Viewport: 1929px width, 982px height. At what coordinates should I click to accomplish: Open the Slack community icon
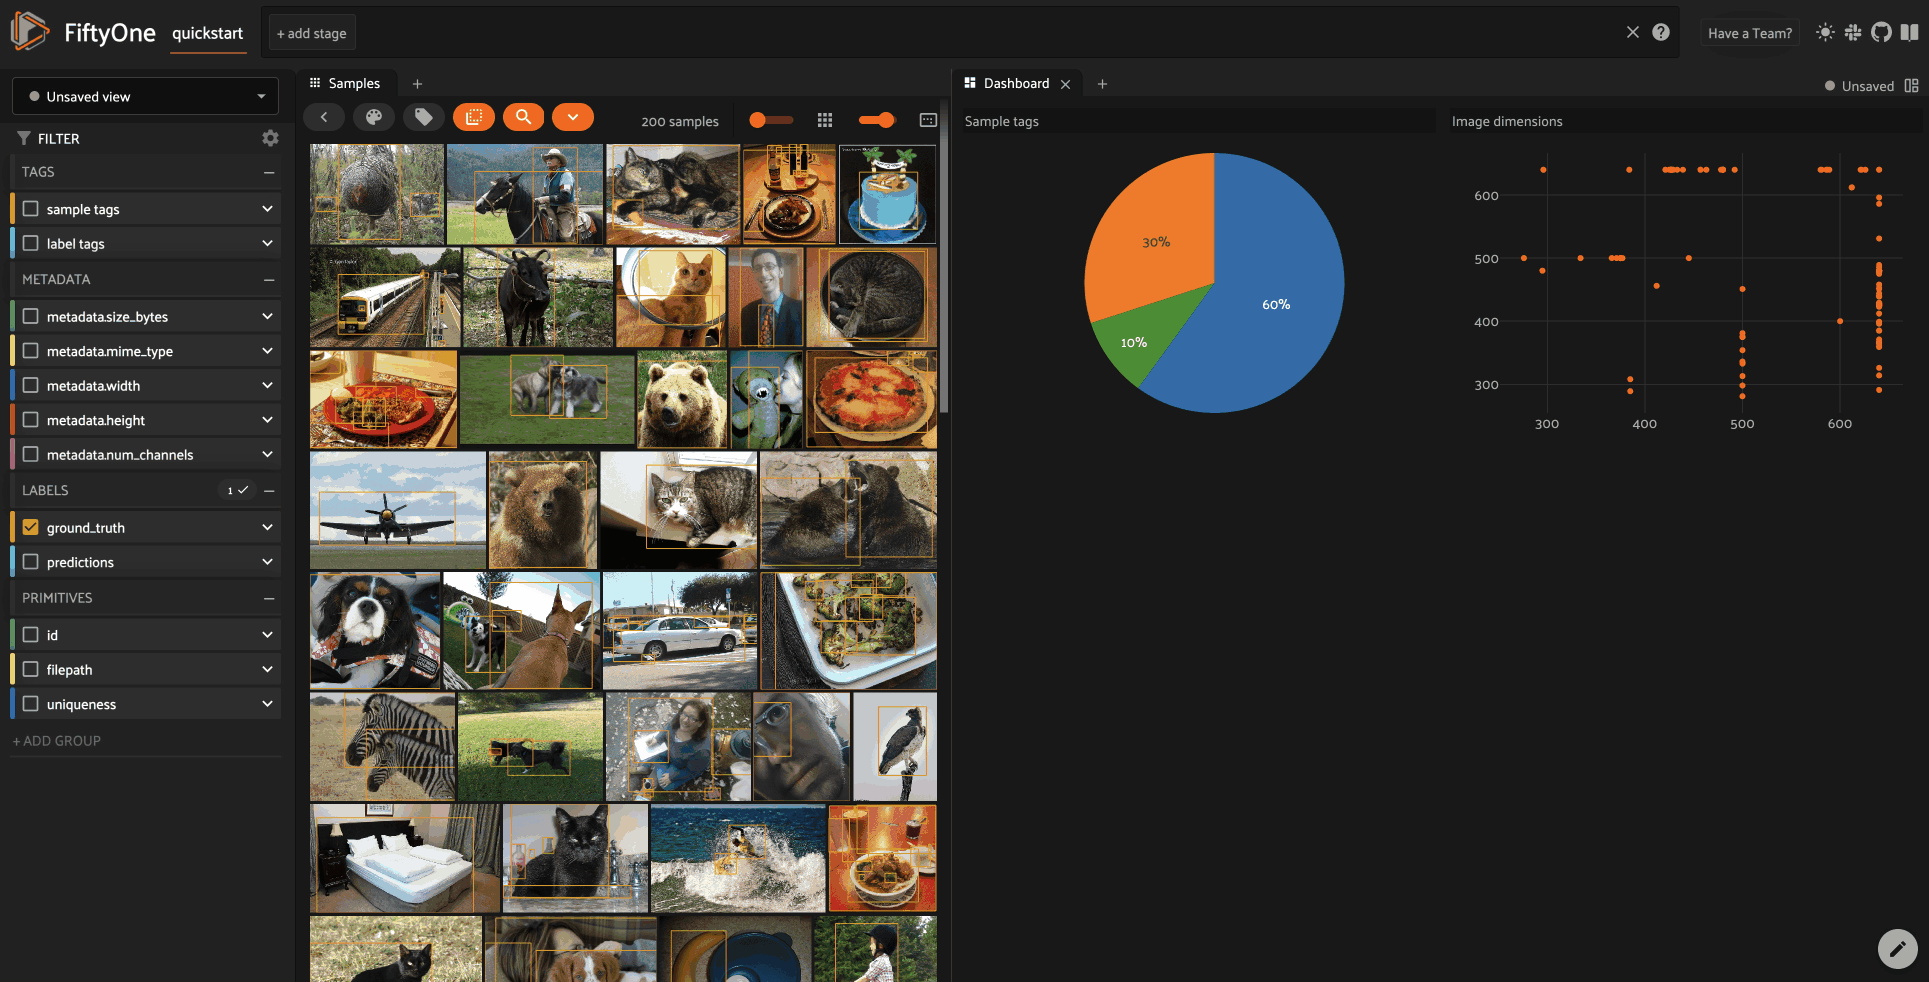pos(1853,32)
